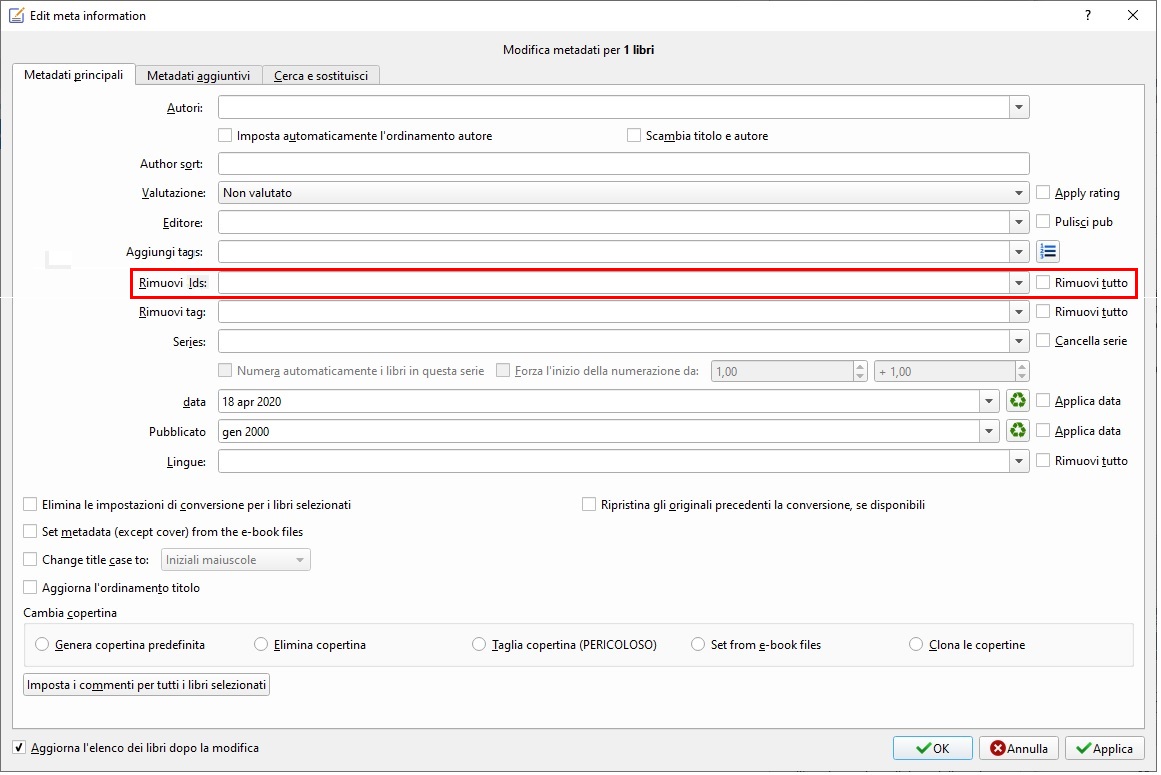The image size is (1161, 775).
Task: Click the Applica button
Action: 1105,748
